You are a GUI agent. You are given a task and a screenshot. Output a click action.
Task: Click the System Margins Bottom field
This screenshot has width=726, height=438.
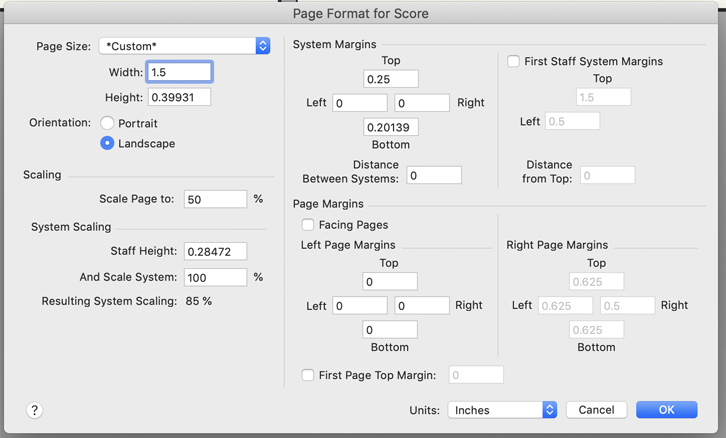coord(390,127)
